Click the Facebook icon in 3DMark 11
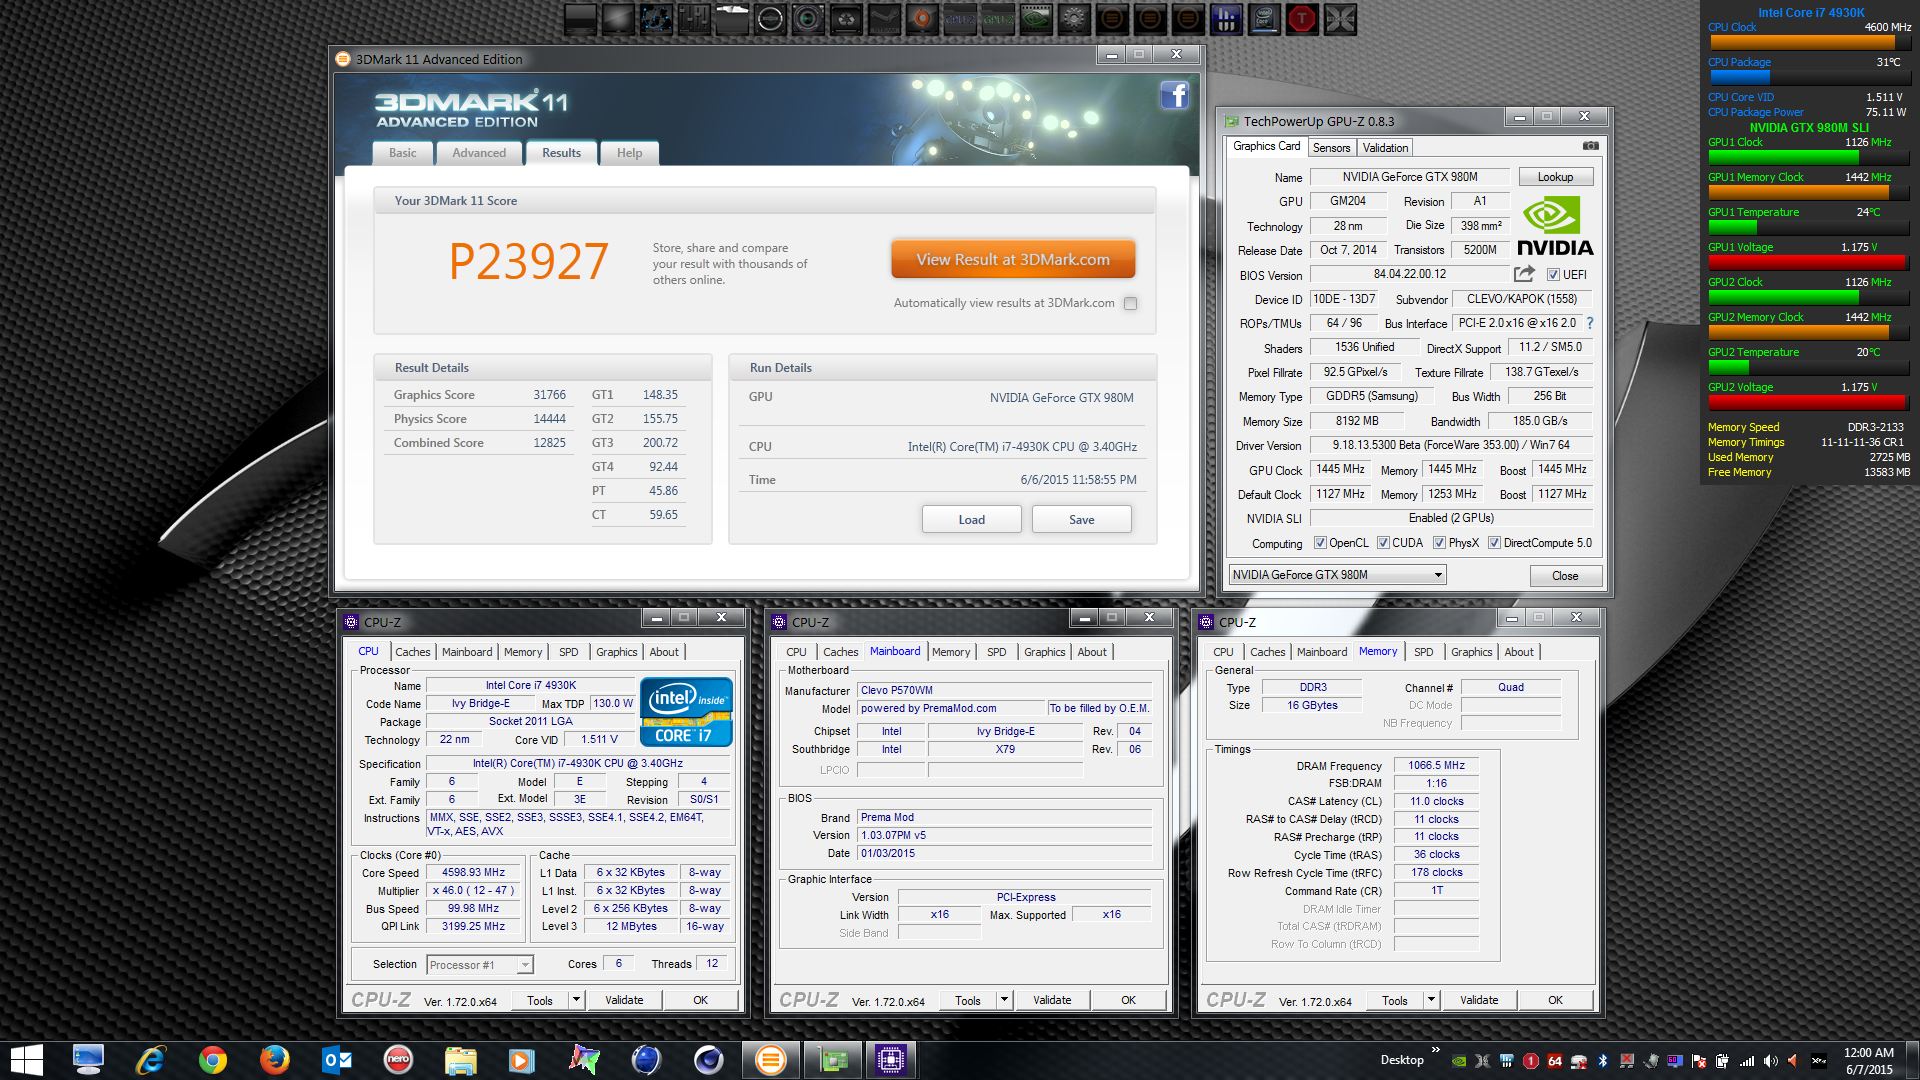Viewport: 1920px width, 1080px height. coord(1174,95)
